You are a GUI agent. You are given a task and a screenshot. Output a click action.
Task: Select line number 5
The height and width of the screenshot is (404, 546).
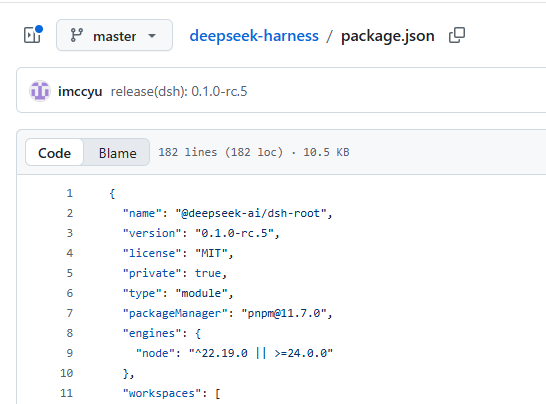pos(70,273)
